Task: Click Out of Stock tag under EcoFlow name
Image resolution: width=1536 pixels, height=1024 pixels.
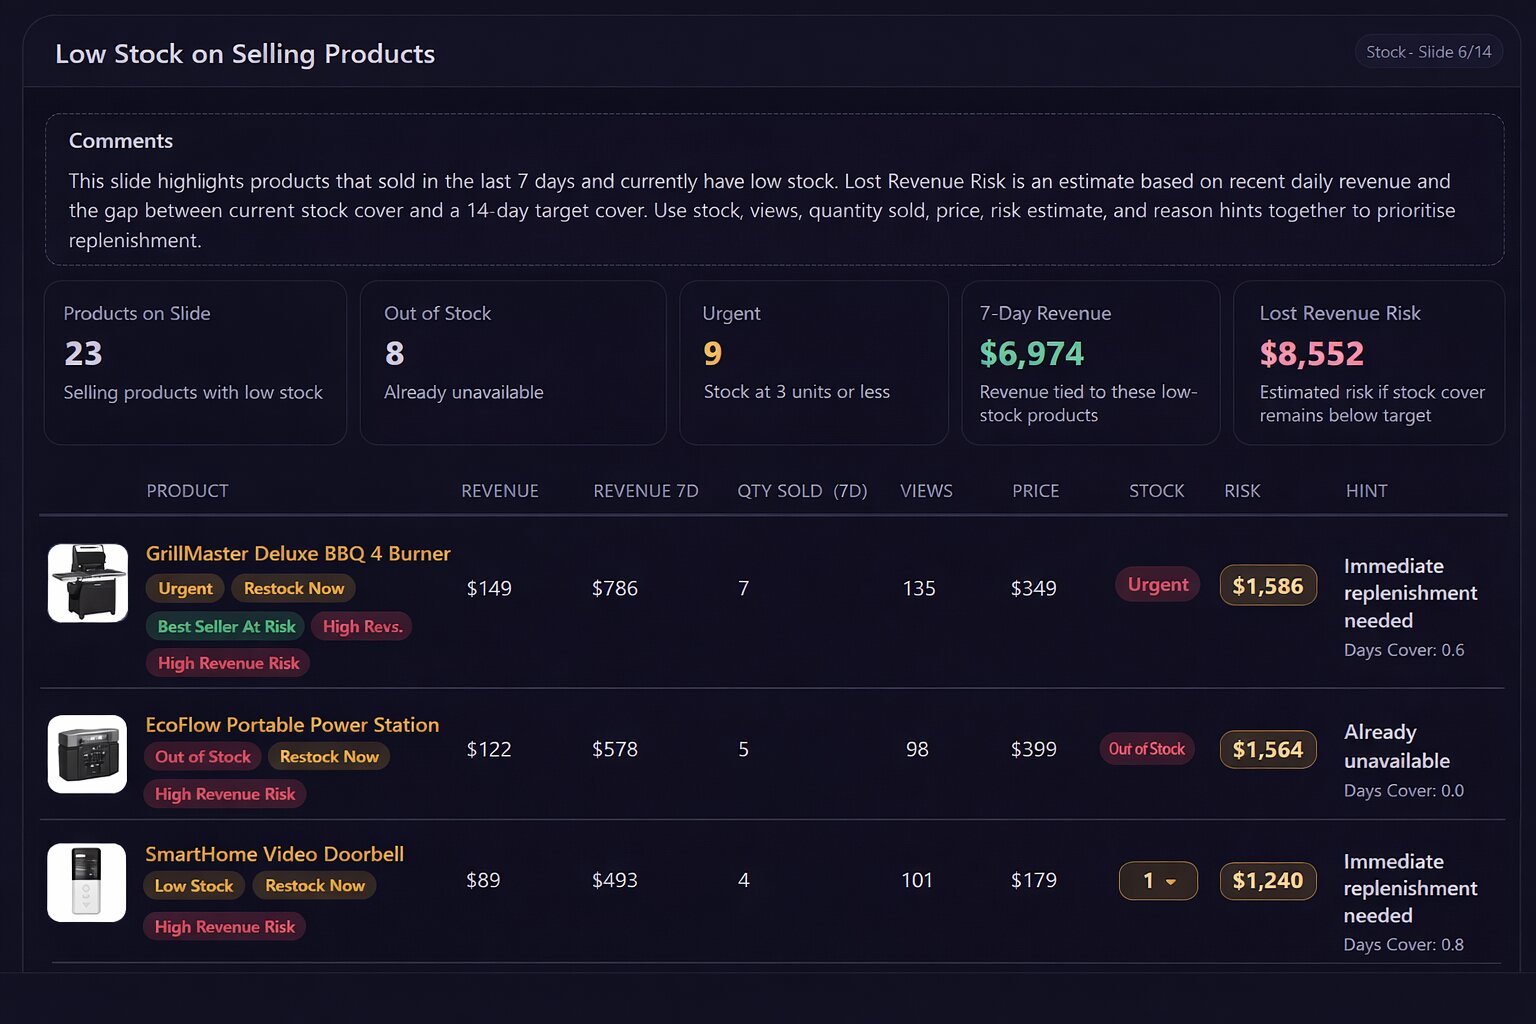Action: pyautogui.click(x=203, y=757)
